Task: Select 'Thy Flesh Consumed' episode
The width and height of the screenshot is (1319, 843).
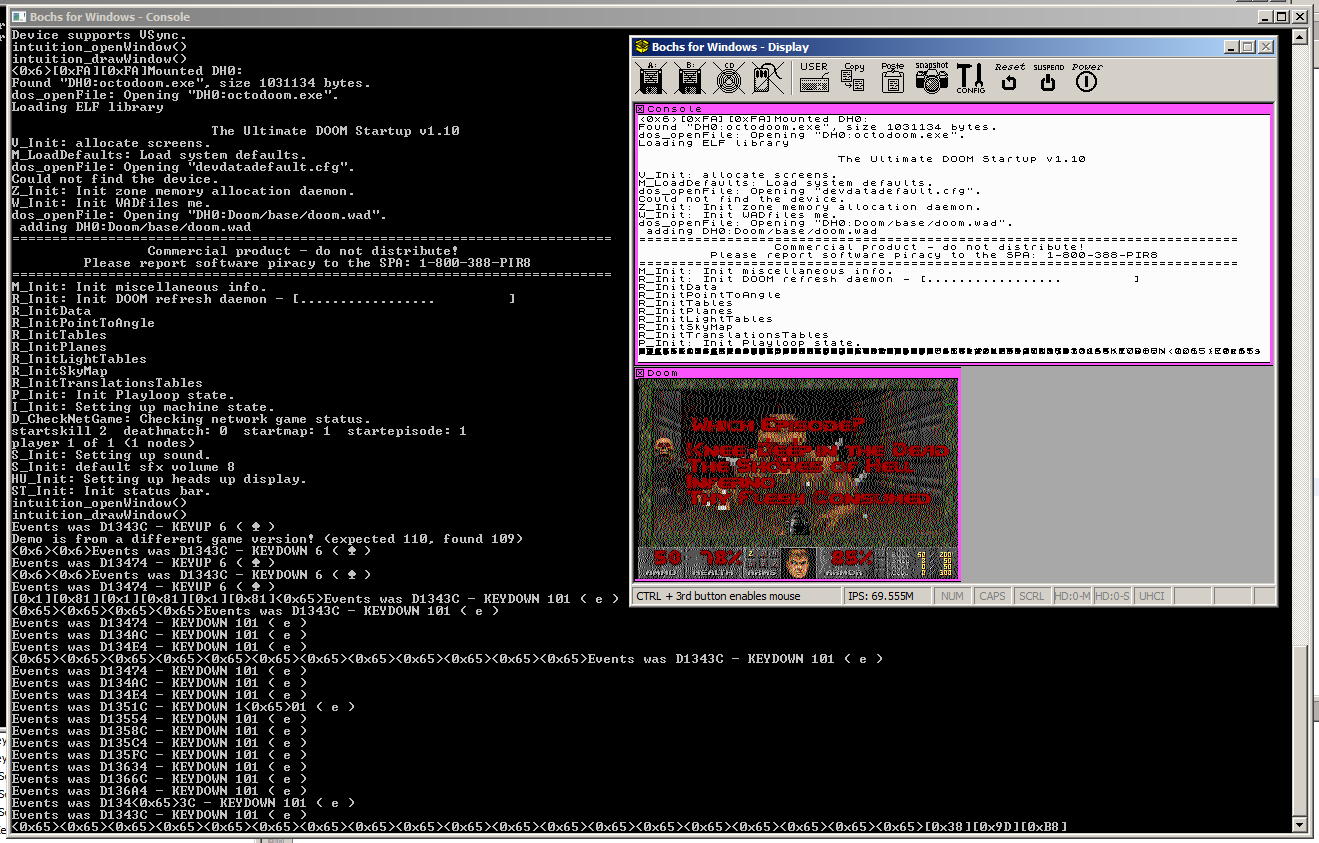Action: [x=810, y=497]
